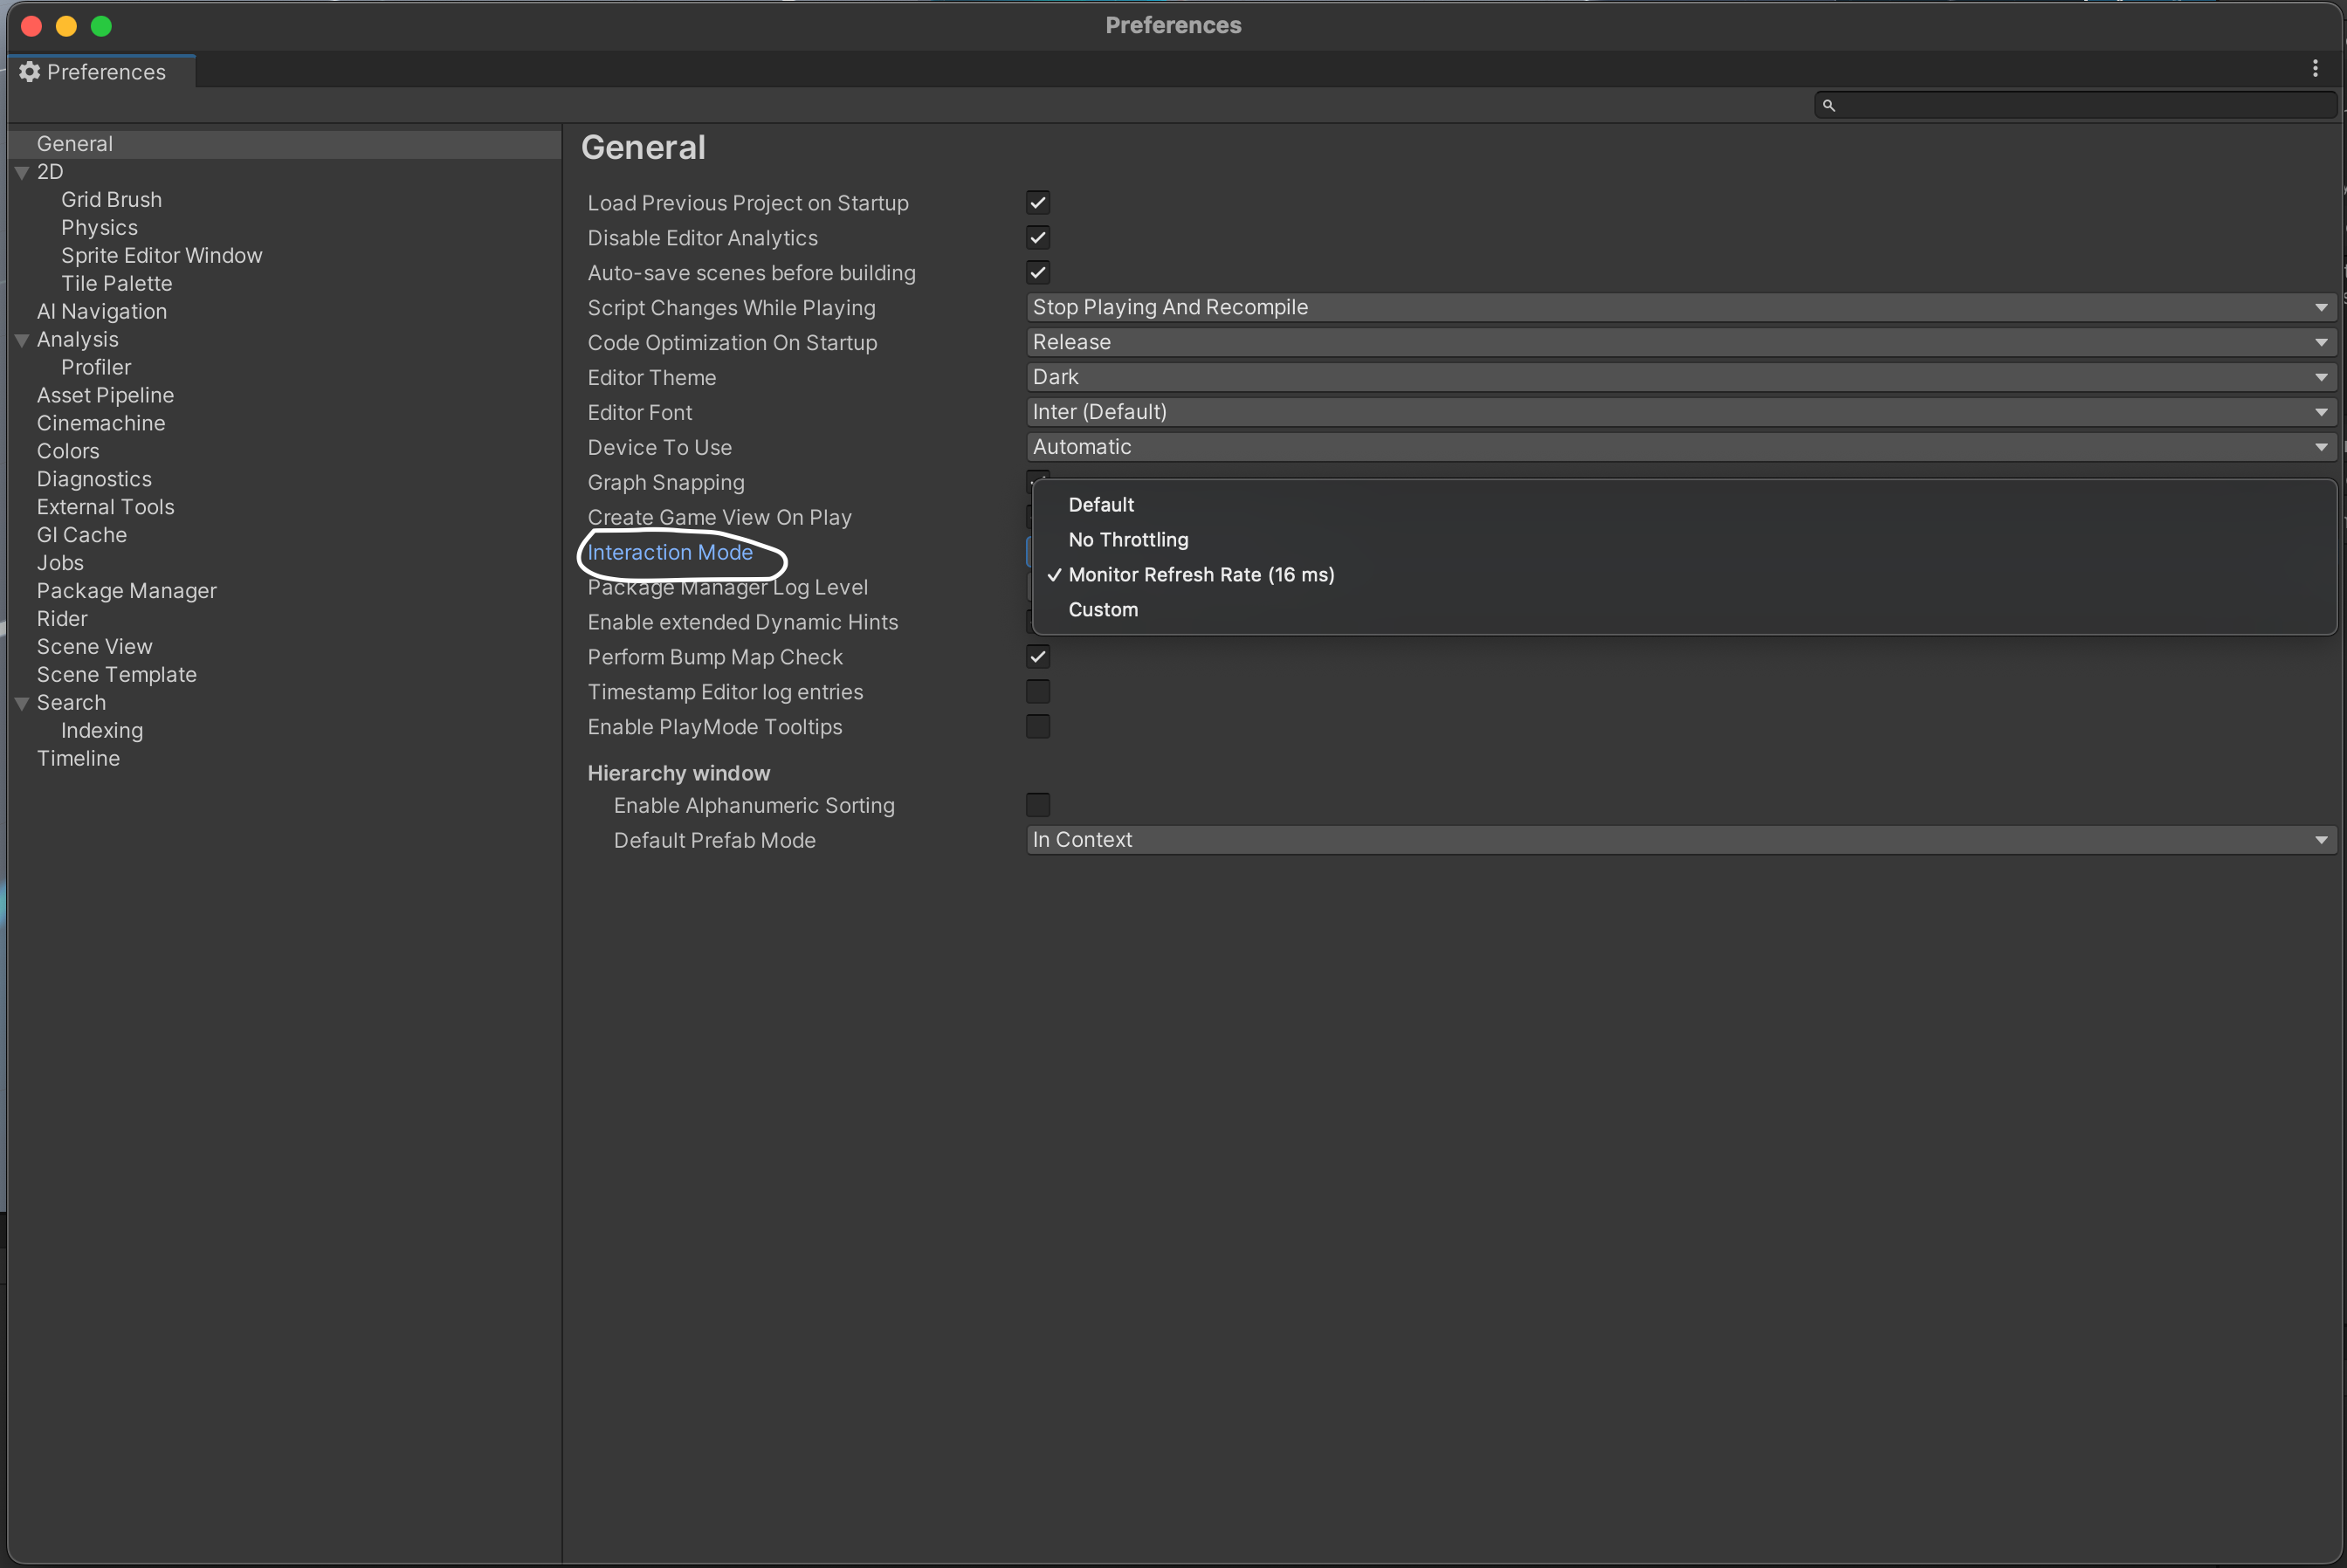Click the three-dot kebab menu icon

tap(2314, 68)
